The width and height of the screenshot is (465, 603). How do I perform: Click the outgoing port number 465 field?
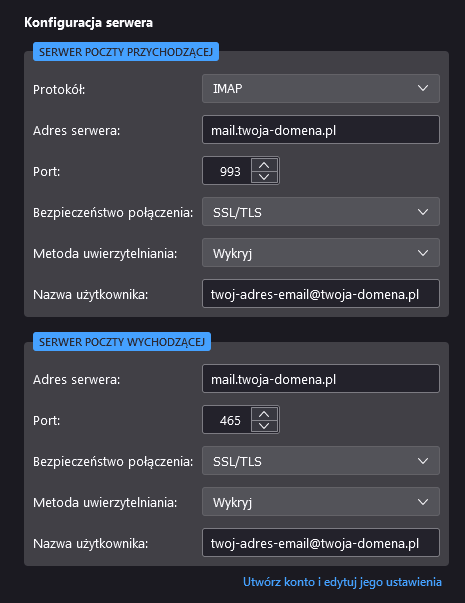click(227, 420)
